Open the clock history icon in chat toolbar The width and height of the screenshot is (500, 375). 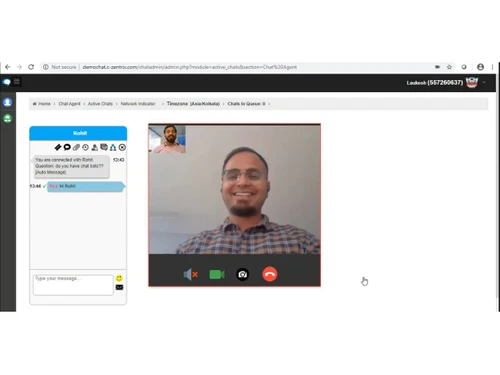click(86, 147)
